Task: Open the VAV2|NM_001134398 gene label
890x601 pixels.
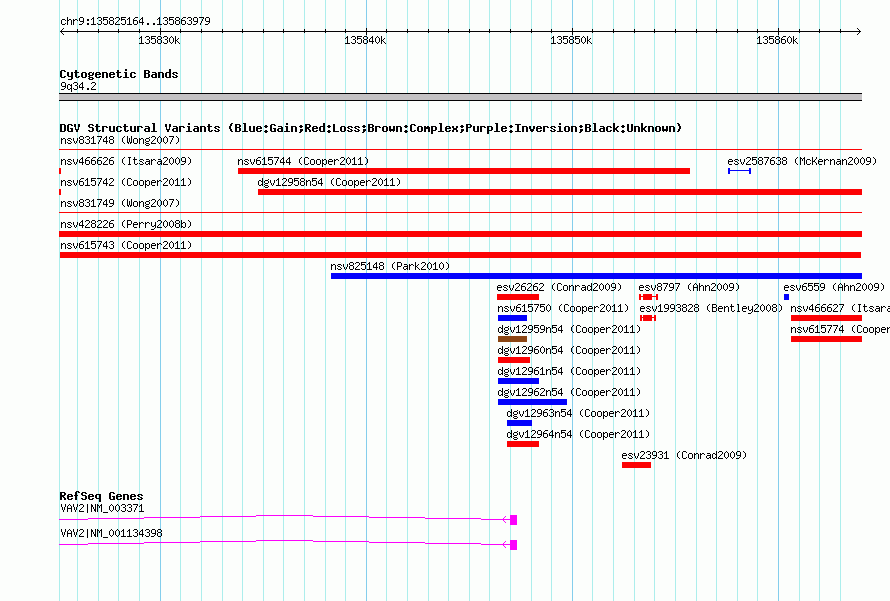Action: tap(111, 533)
